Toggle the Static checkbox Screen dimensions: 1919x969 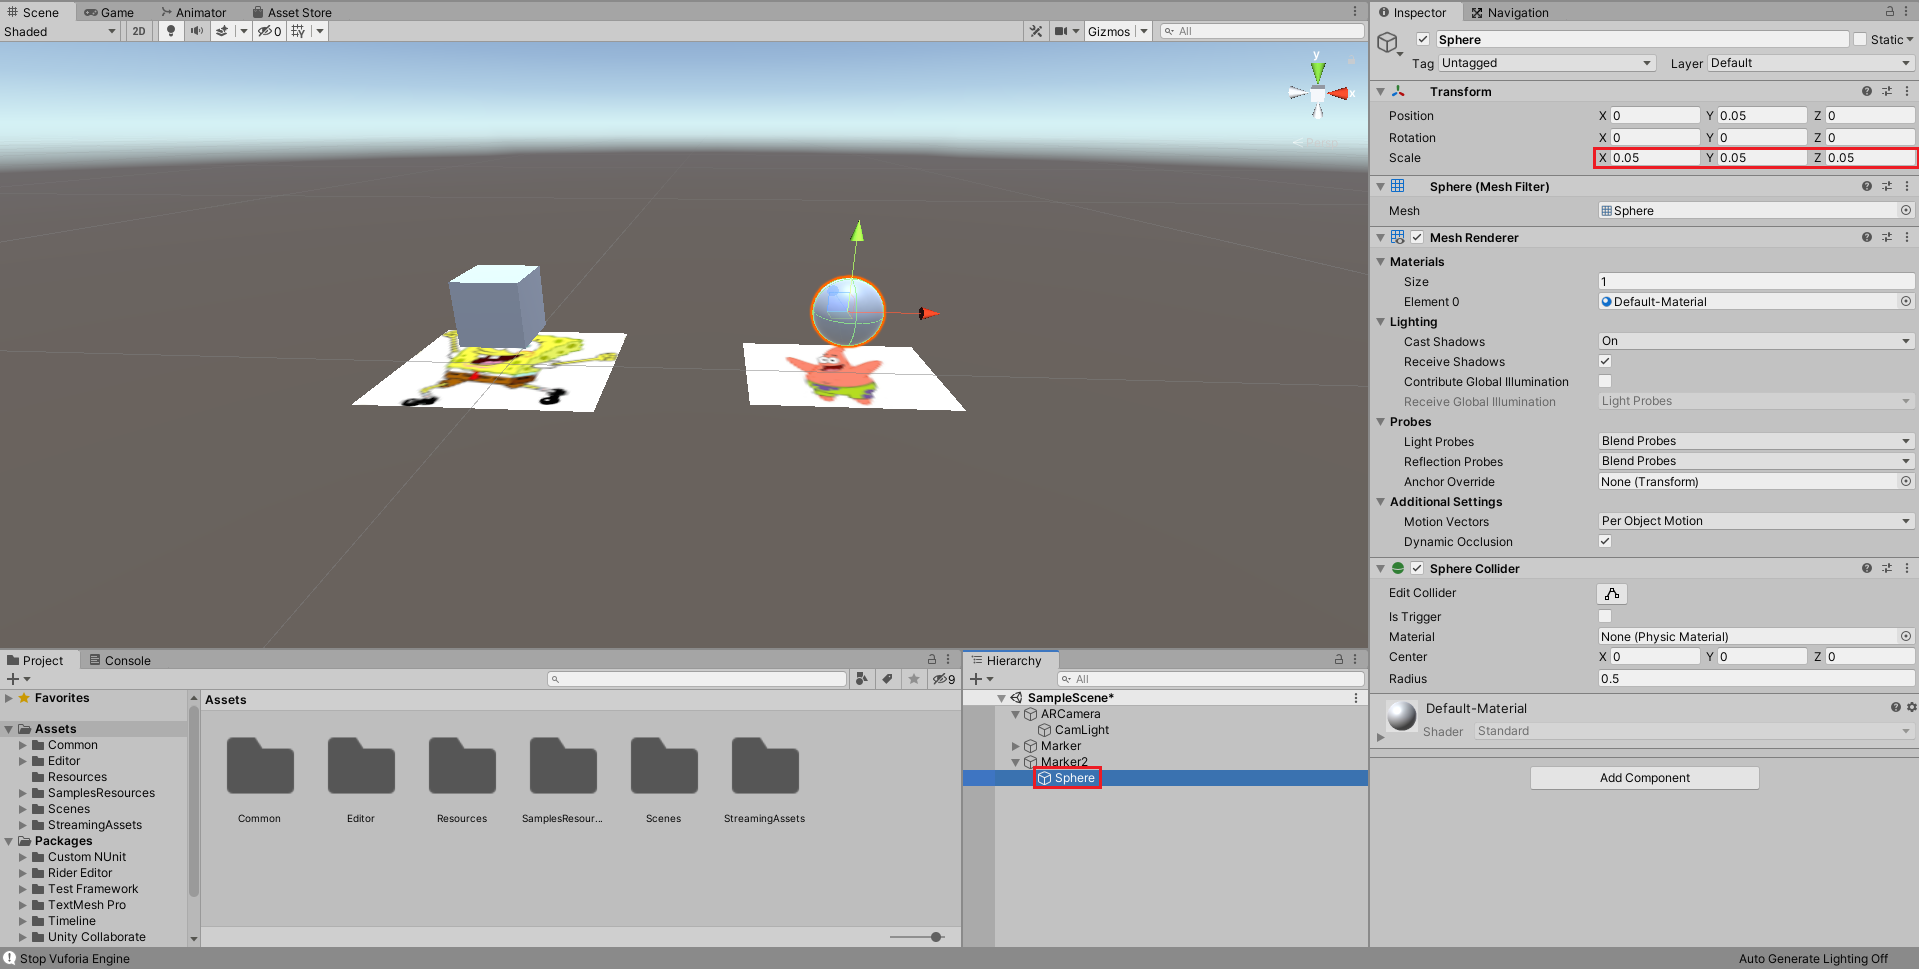coord(1860,39)
